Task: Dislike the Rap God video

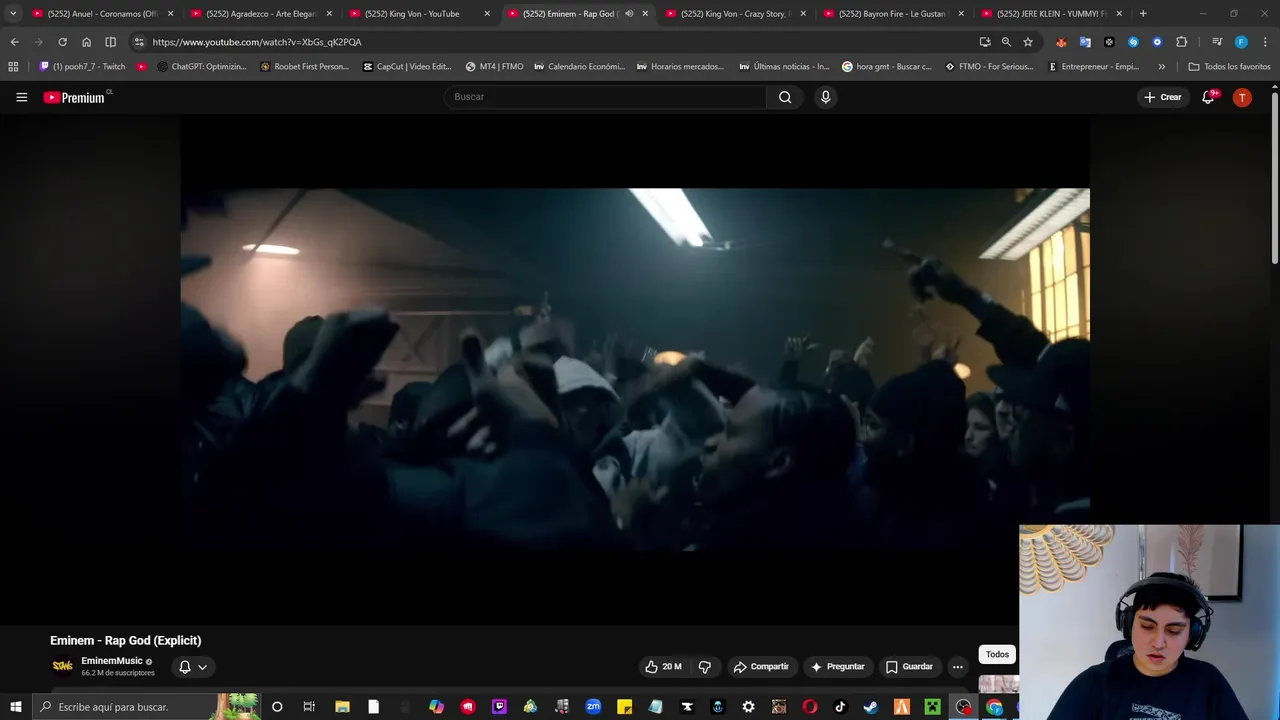Action: [705, 667]
